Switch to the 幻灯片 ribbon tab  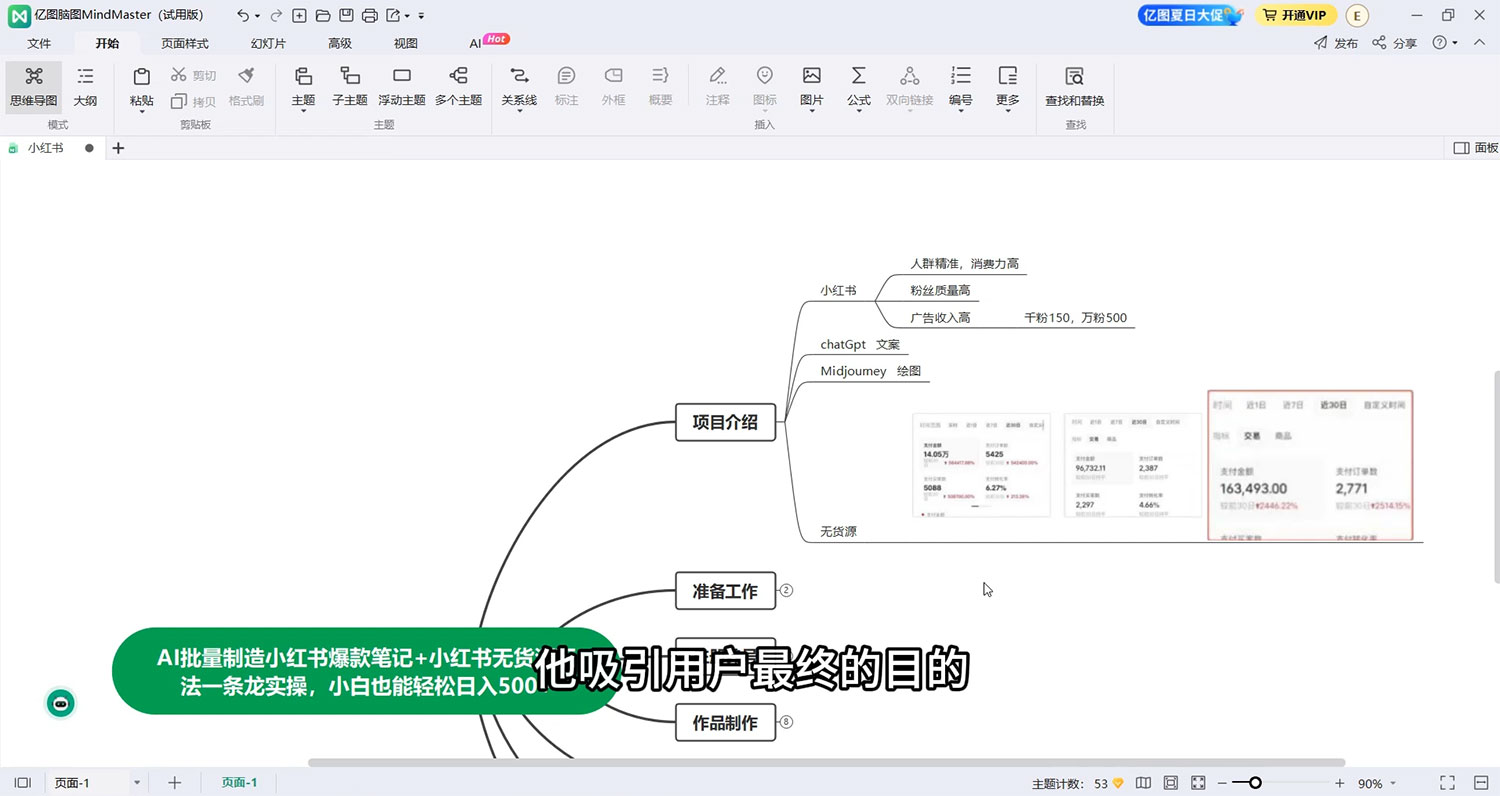267,43
